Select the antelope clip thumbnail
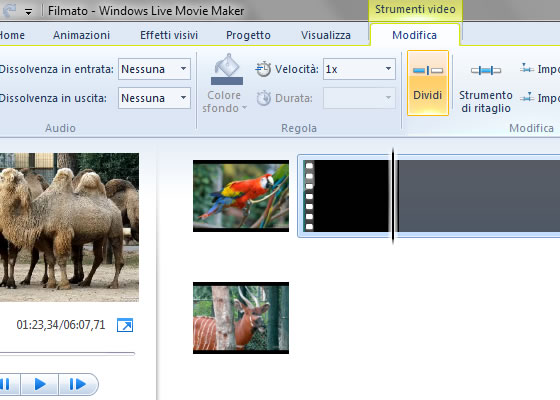 point(241,318)
